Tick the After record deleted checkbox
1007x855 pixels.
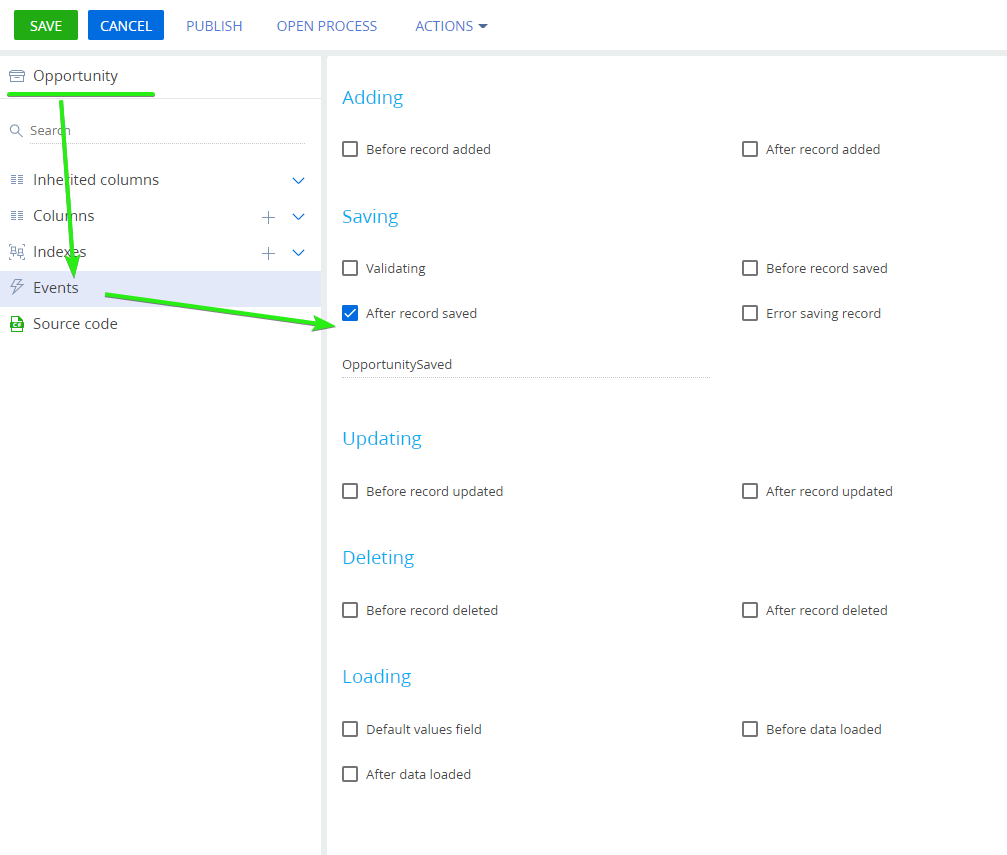tap(750, 610)
